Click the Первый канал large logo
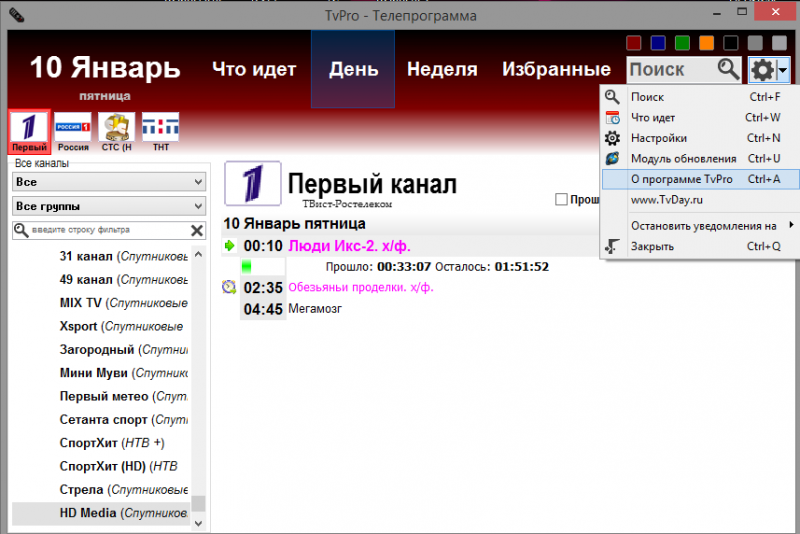Image resolution: width=800 pixels, height=534 pixels. pyautogui.click(x=253, y=184)
